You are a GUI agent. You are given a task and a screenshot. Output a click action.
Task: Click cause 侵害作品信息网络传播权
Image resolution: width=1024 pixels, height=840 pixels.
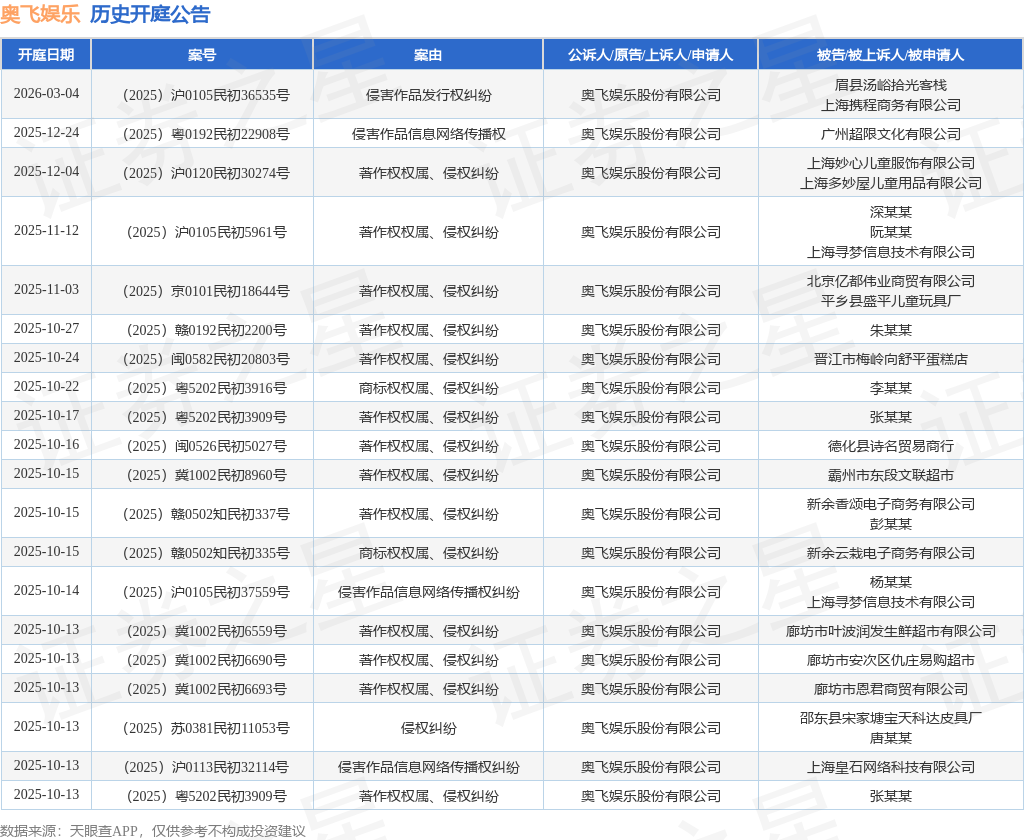point(428,134)
